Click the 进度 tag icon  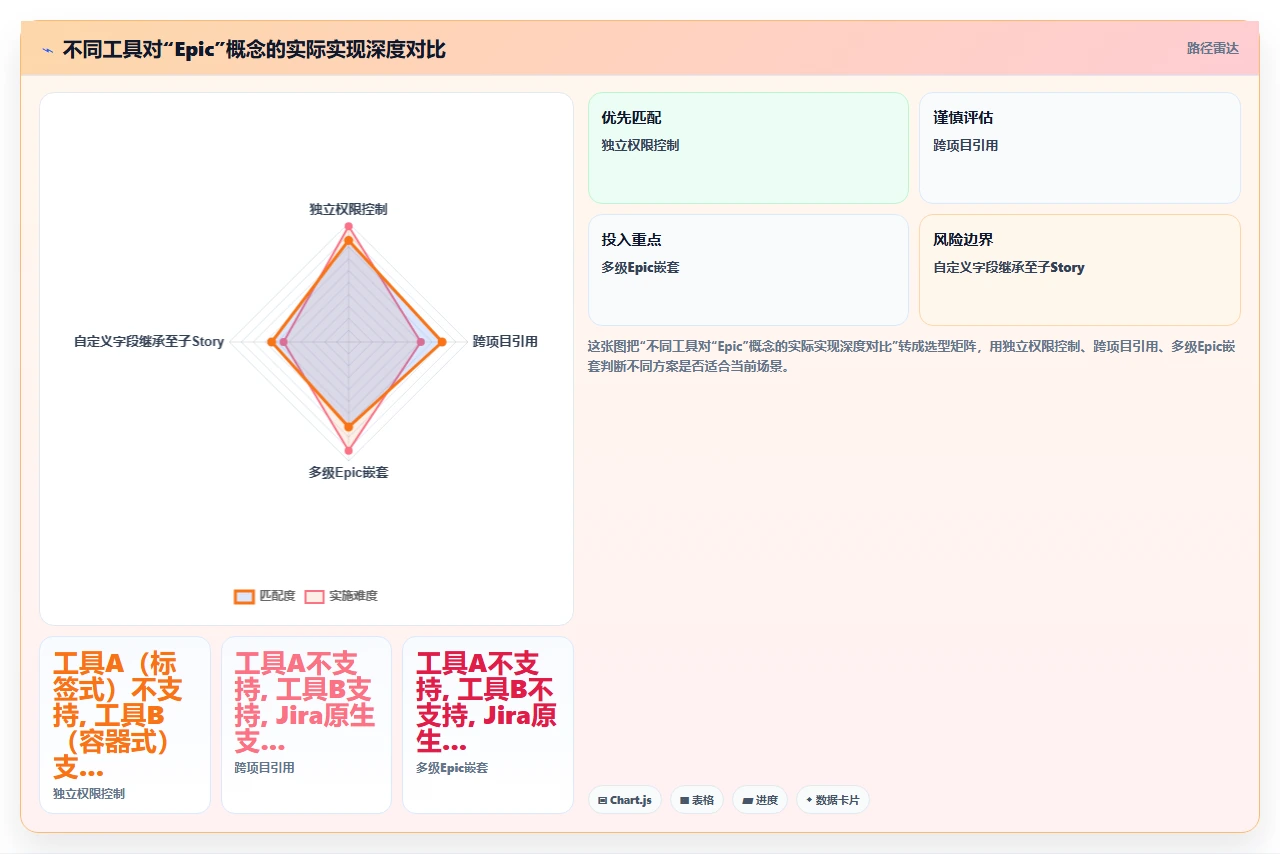(x=747, y=800)
